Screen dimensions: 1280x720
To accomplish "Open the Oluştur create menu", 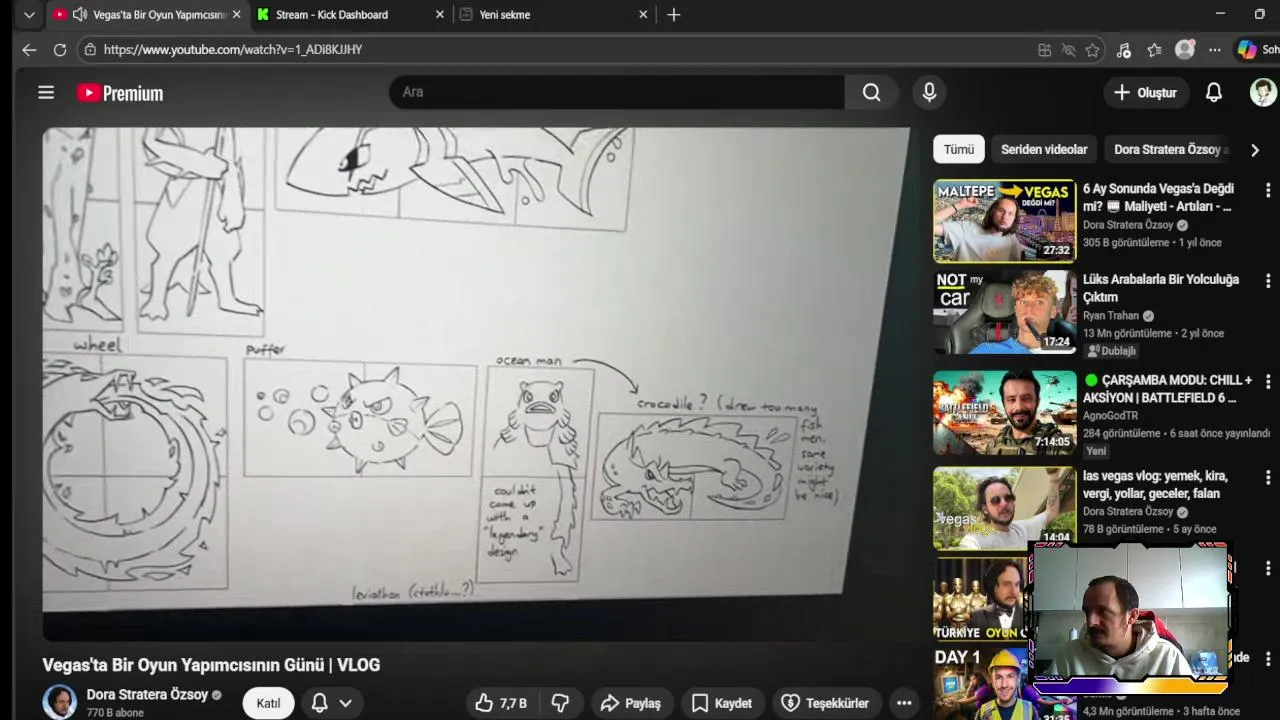I will 1145,92.
